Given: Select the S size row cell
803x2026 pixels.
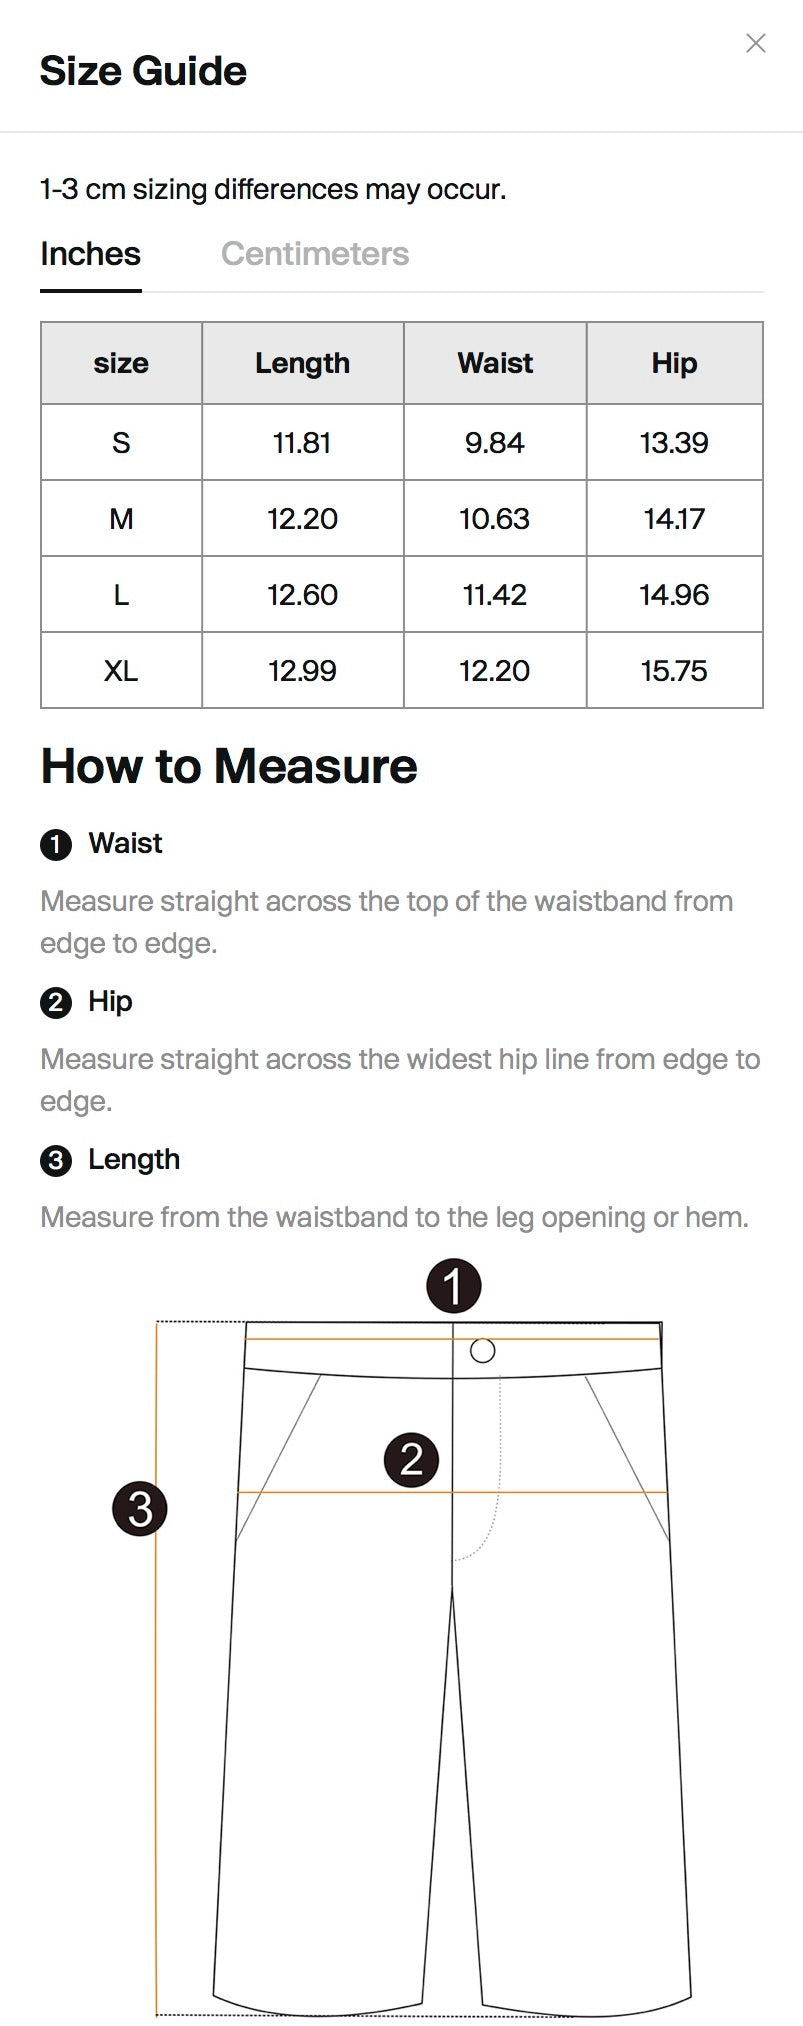Looking at the screenshot, I should click(x=121, y=443).
